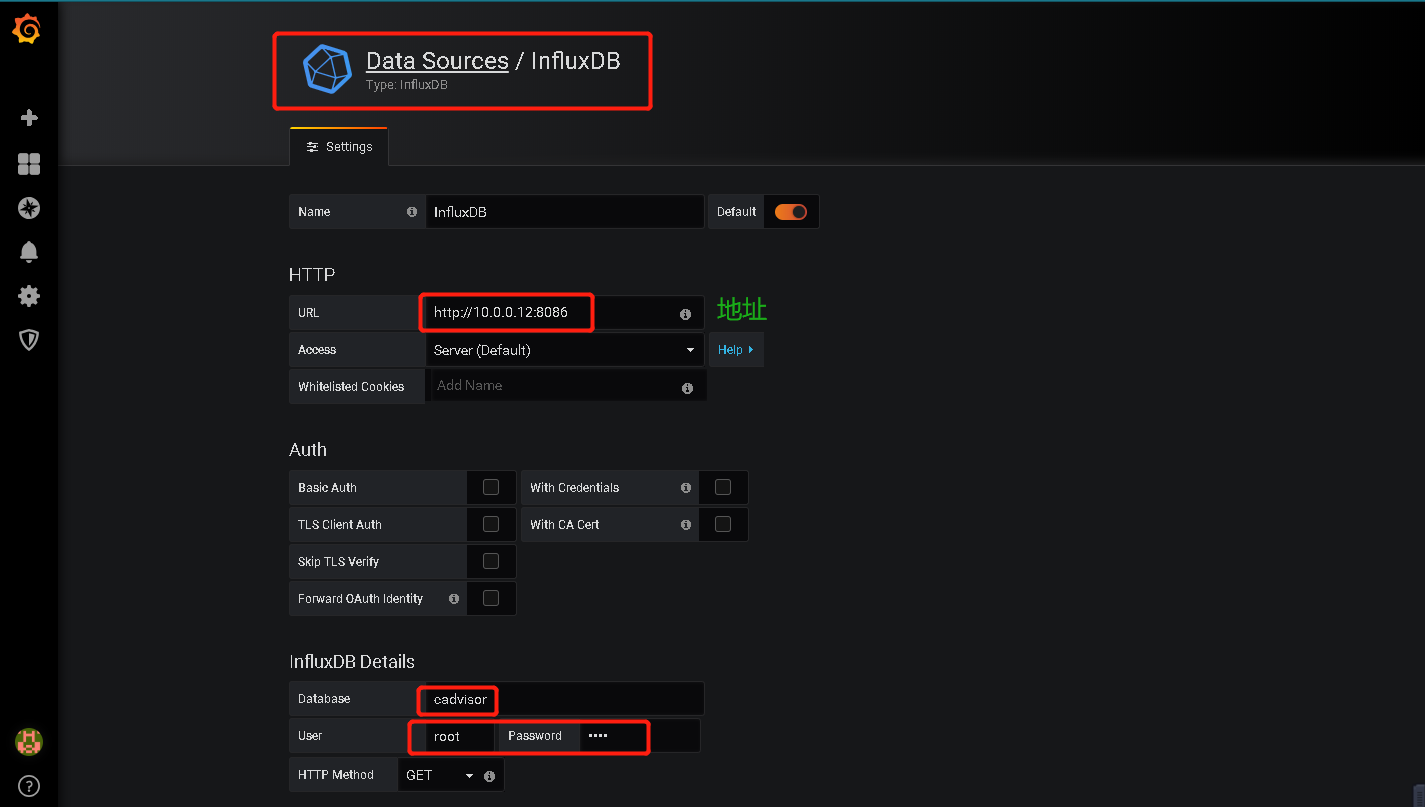Click the With Credentials info icon
The width and height of the screenshot is (1425, 807).
click(686, 488)
